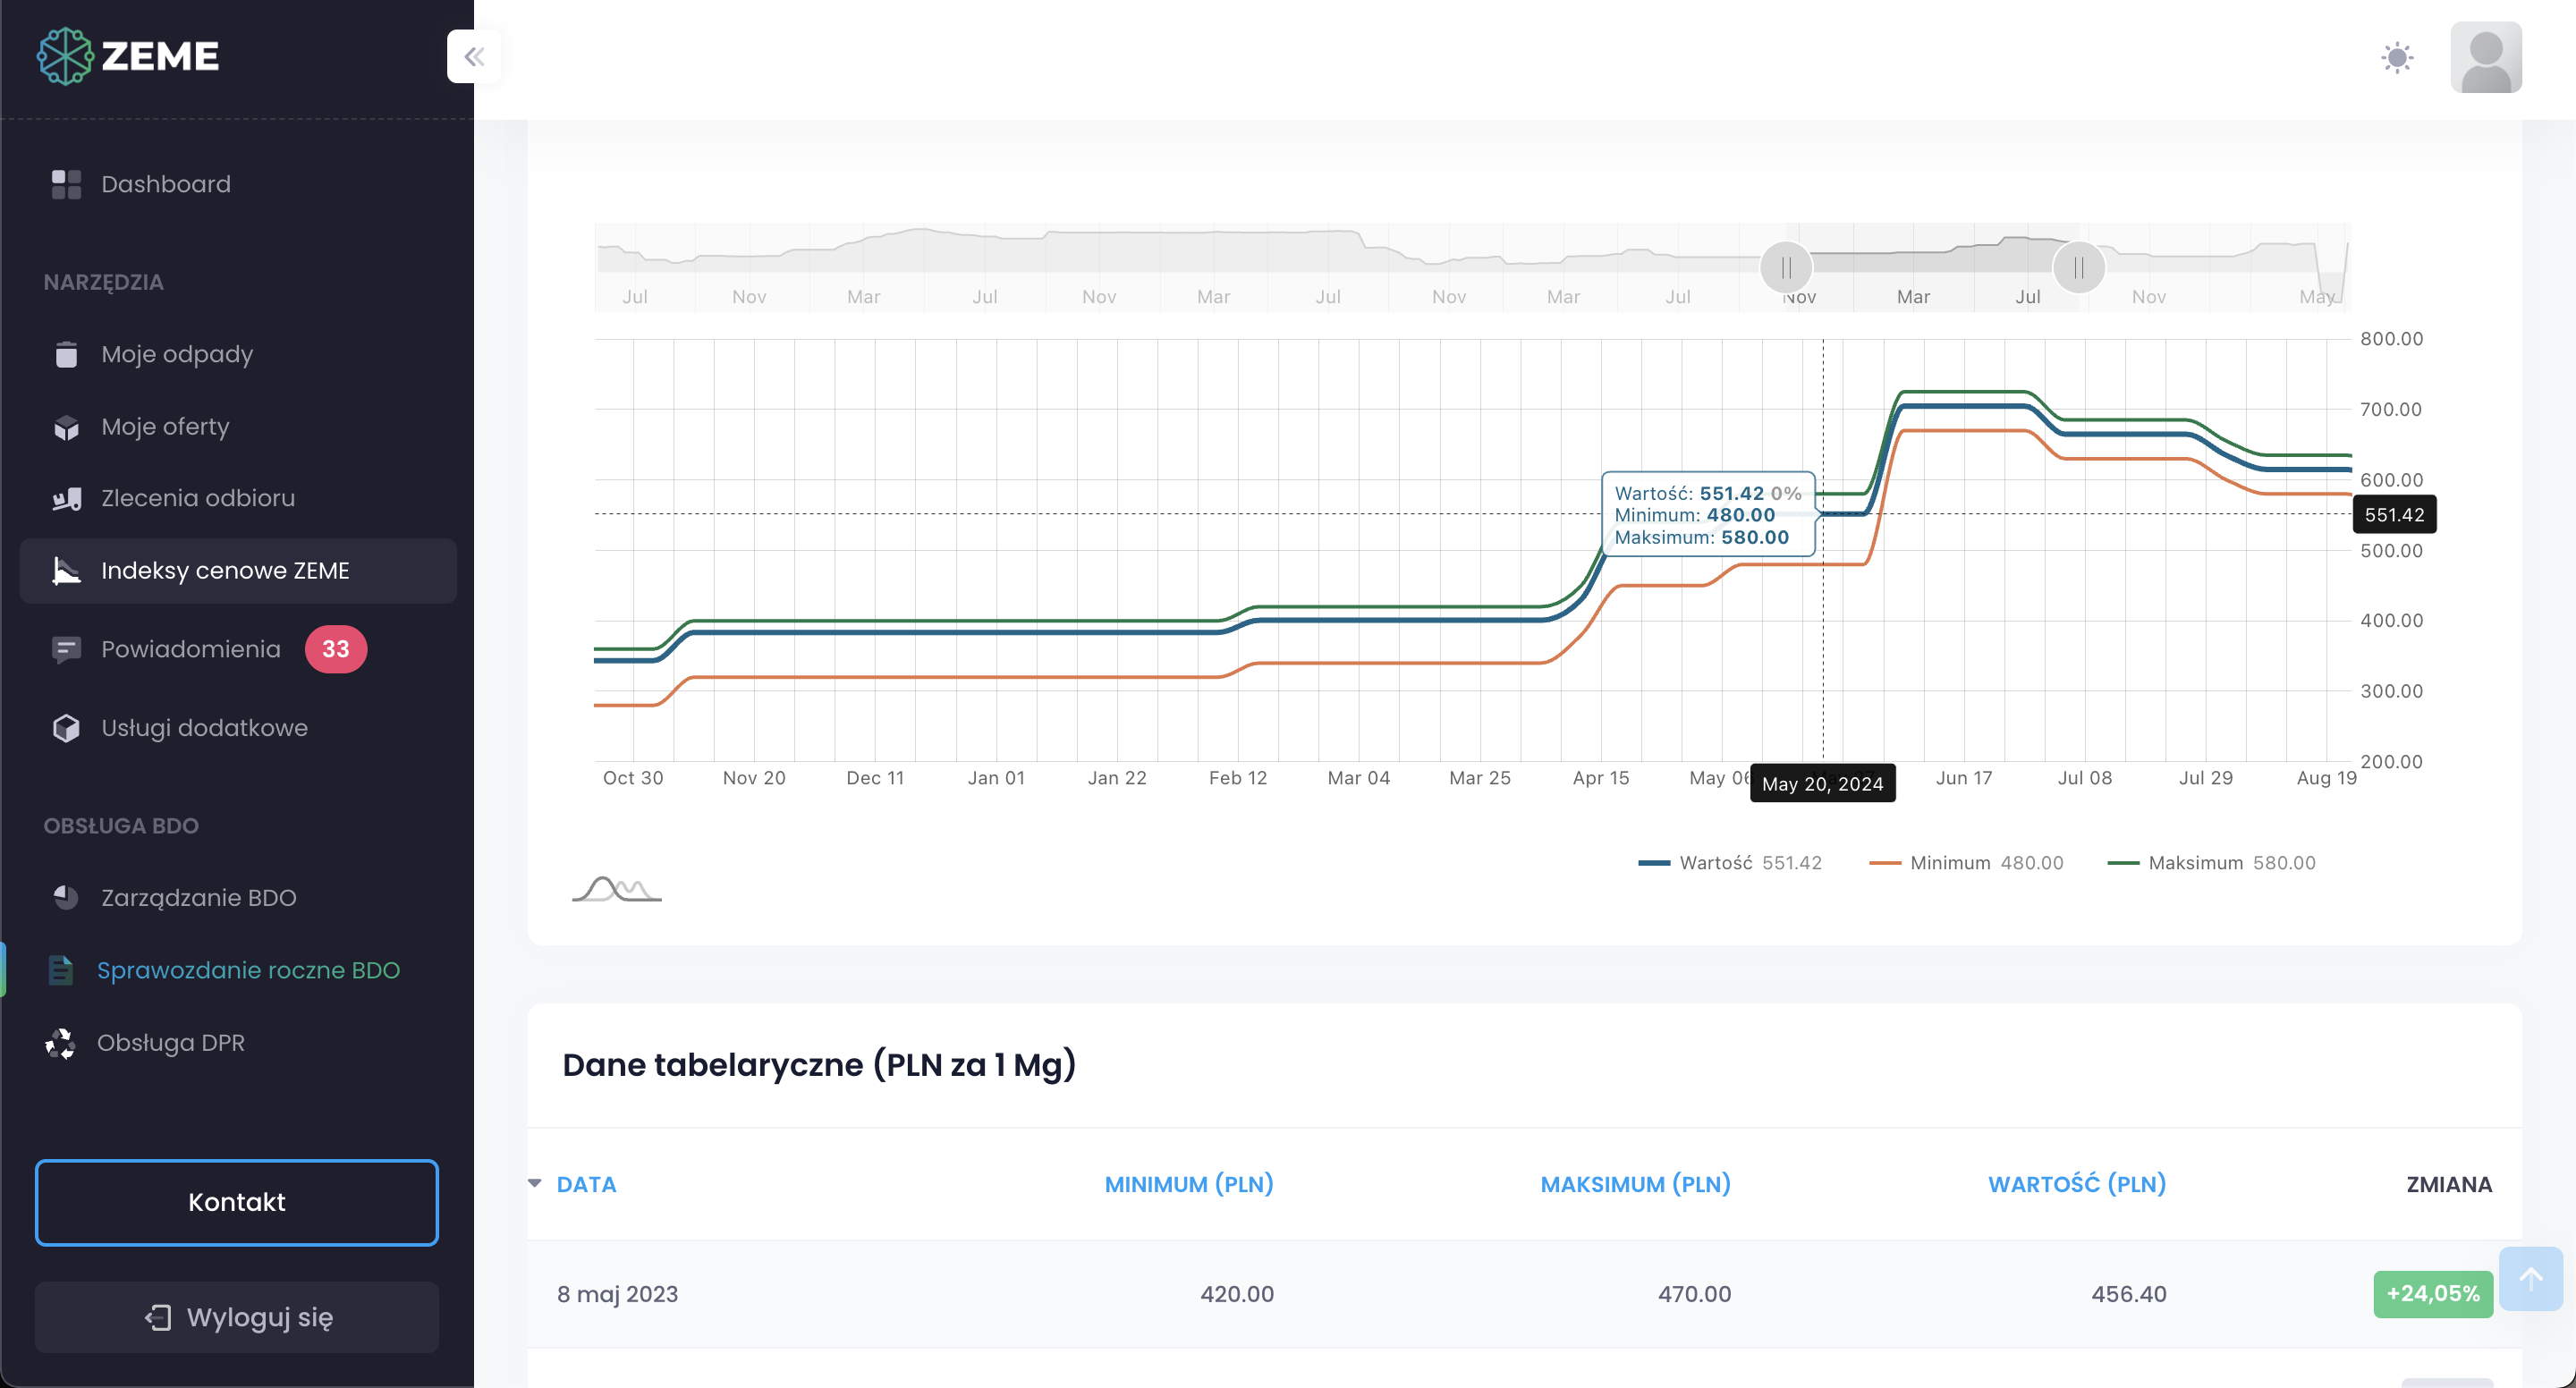The width and height of the screenshot is (2576, 1388).
Task: Click the ZEME logo
Action: pos(128,56)
